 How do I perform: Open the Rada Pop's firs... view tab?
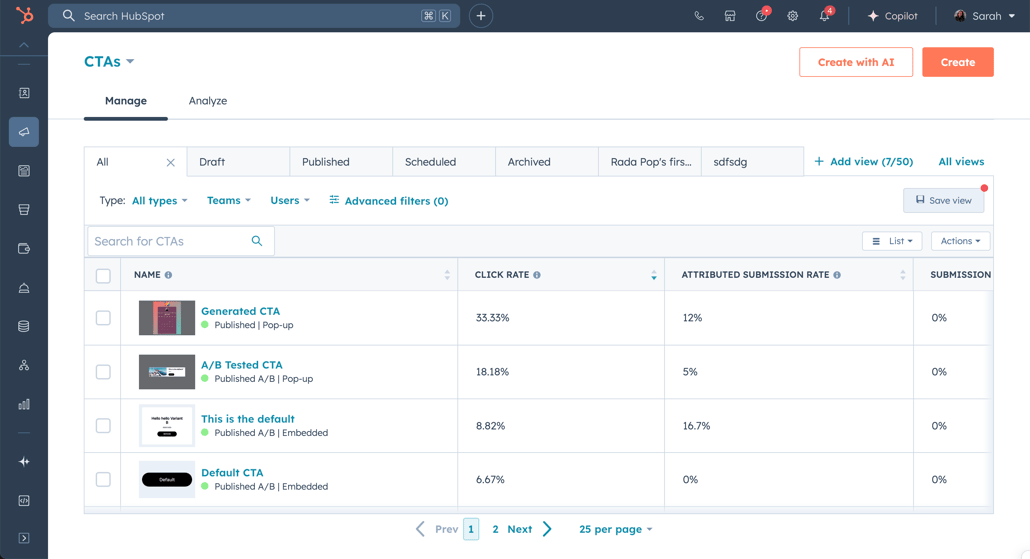[650, 162]
